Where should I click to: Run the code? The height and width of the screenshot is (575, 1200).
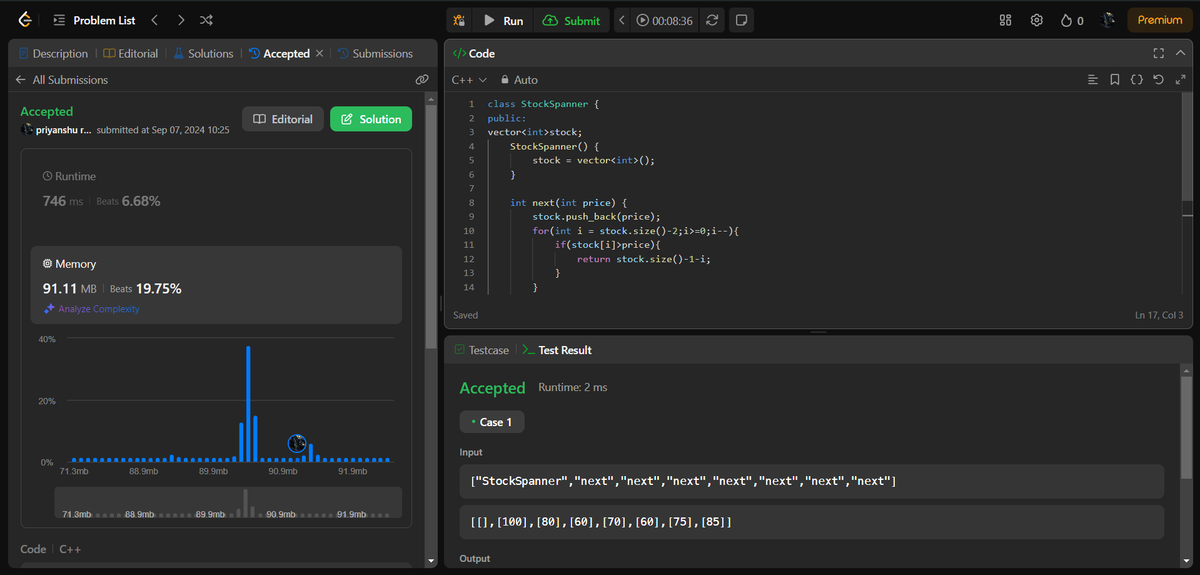point(501,20)
